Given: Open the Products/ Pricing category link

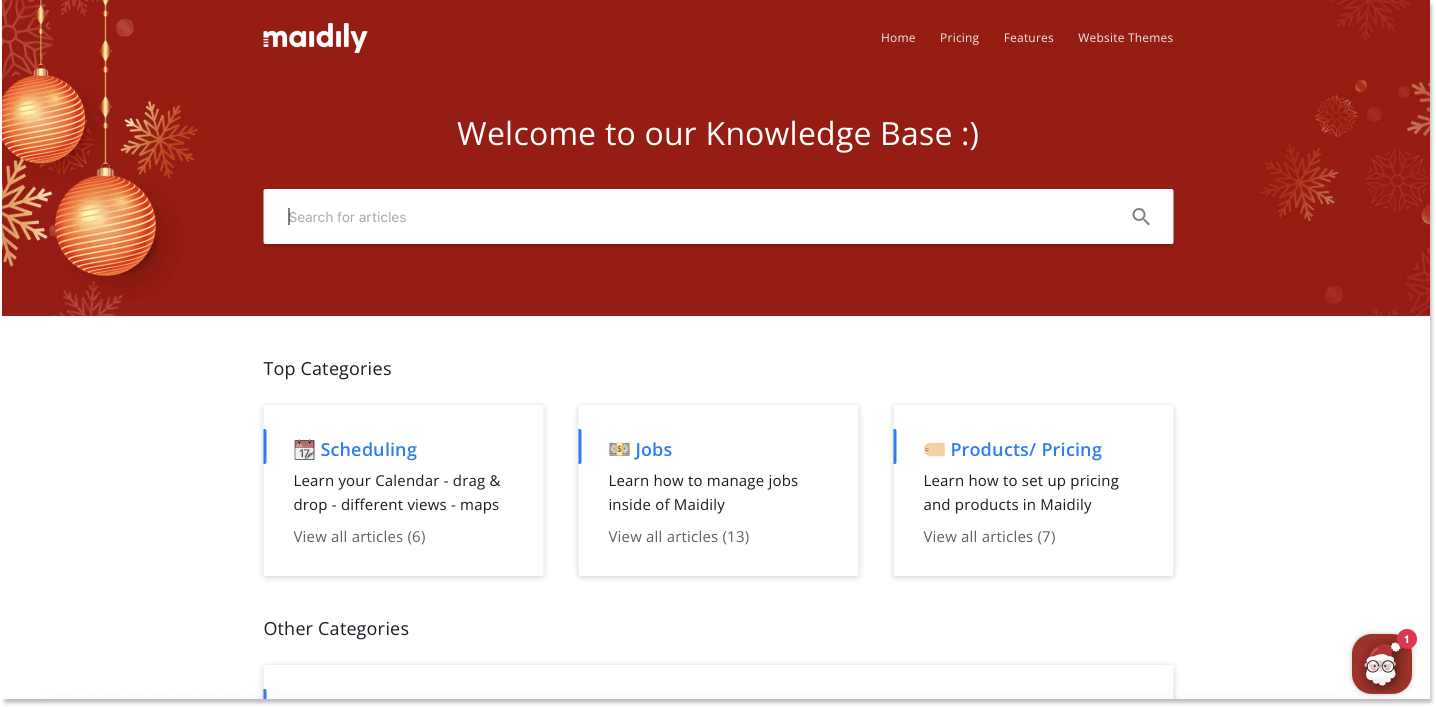Looking at the screenshot, I should pyautogui.click(x=1026, y=450).
